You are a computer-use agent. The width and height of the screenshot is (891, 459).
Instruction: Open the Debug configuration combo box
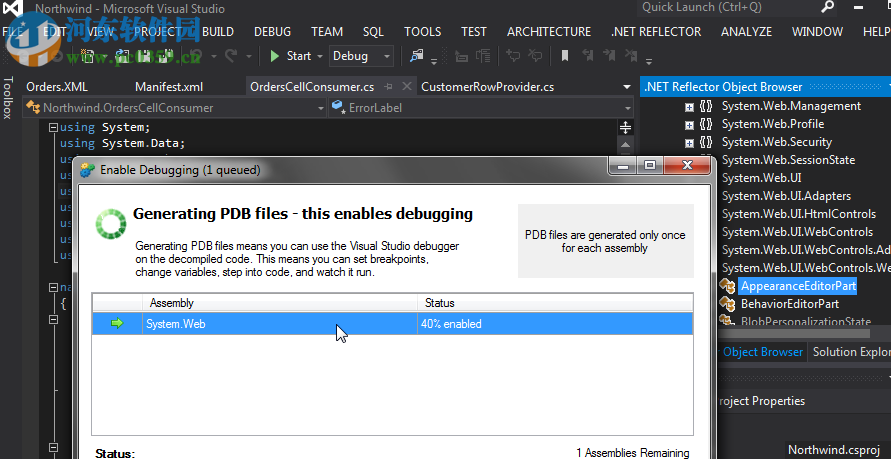pyautogui.click(x=361, y=56)
